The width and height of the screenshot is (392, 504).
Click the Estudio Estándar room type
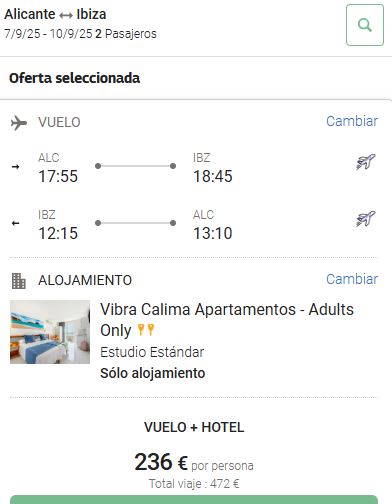click(x=152, y=352)
